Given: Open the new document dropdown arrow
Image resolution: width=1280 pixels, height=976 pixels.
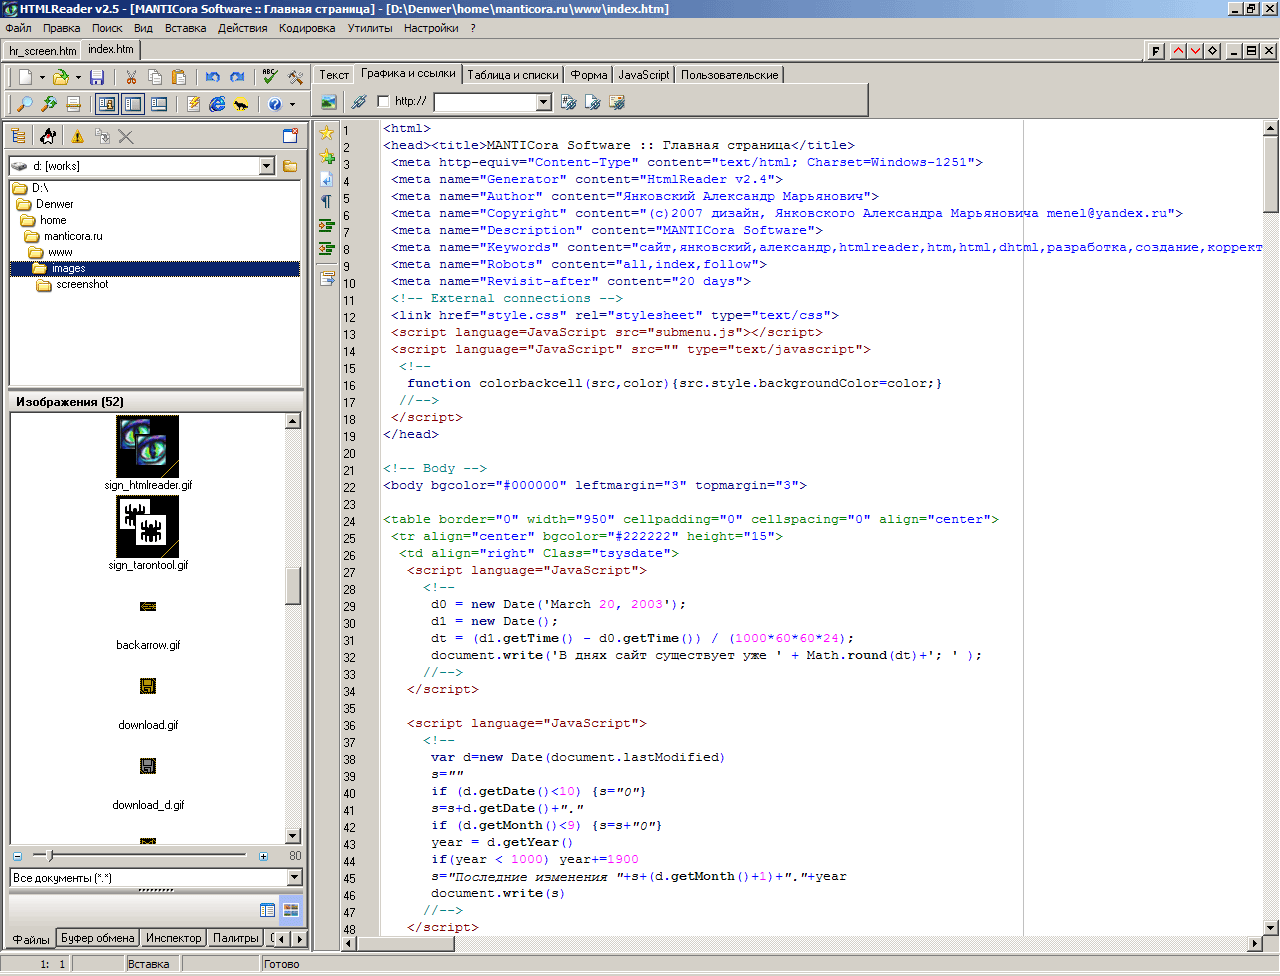Looking at the screenshot, I should 42,78.
